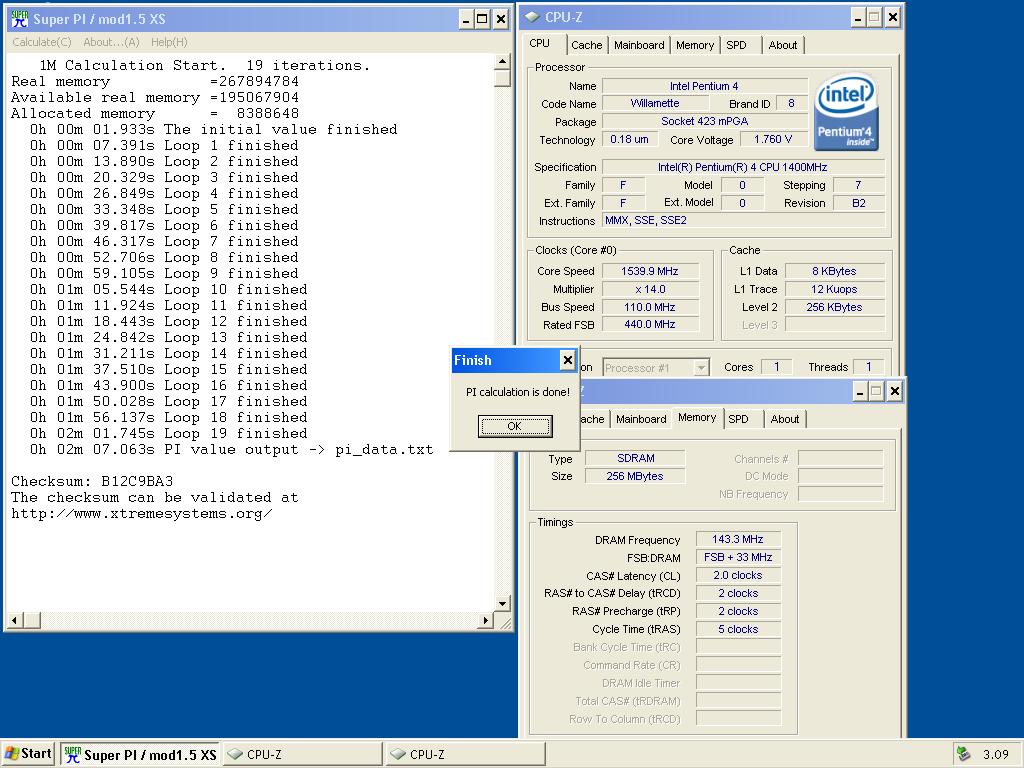Click Super PI vertical scrollbar down arrow

[502, 603]
